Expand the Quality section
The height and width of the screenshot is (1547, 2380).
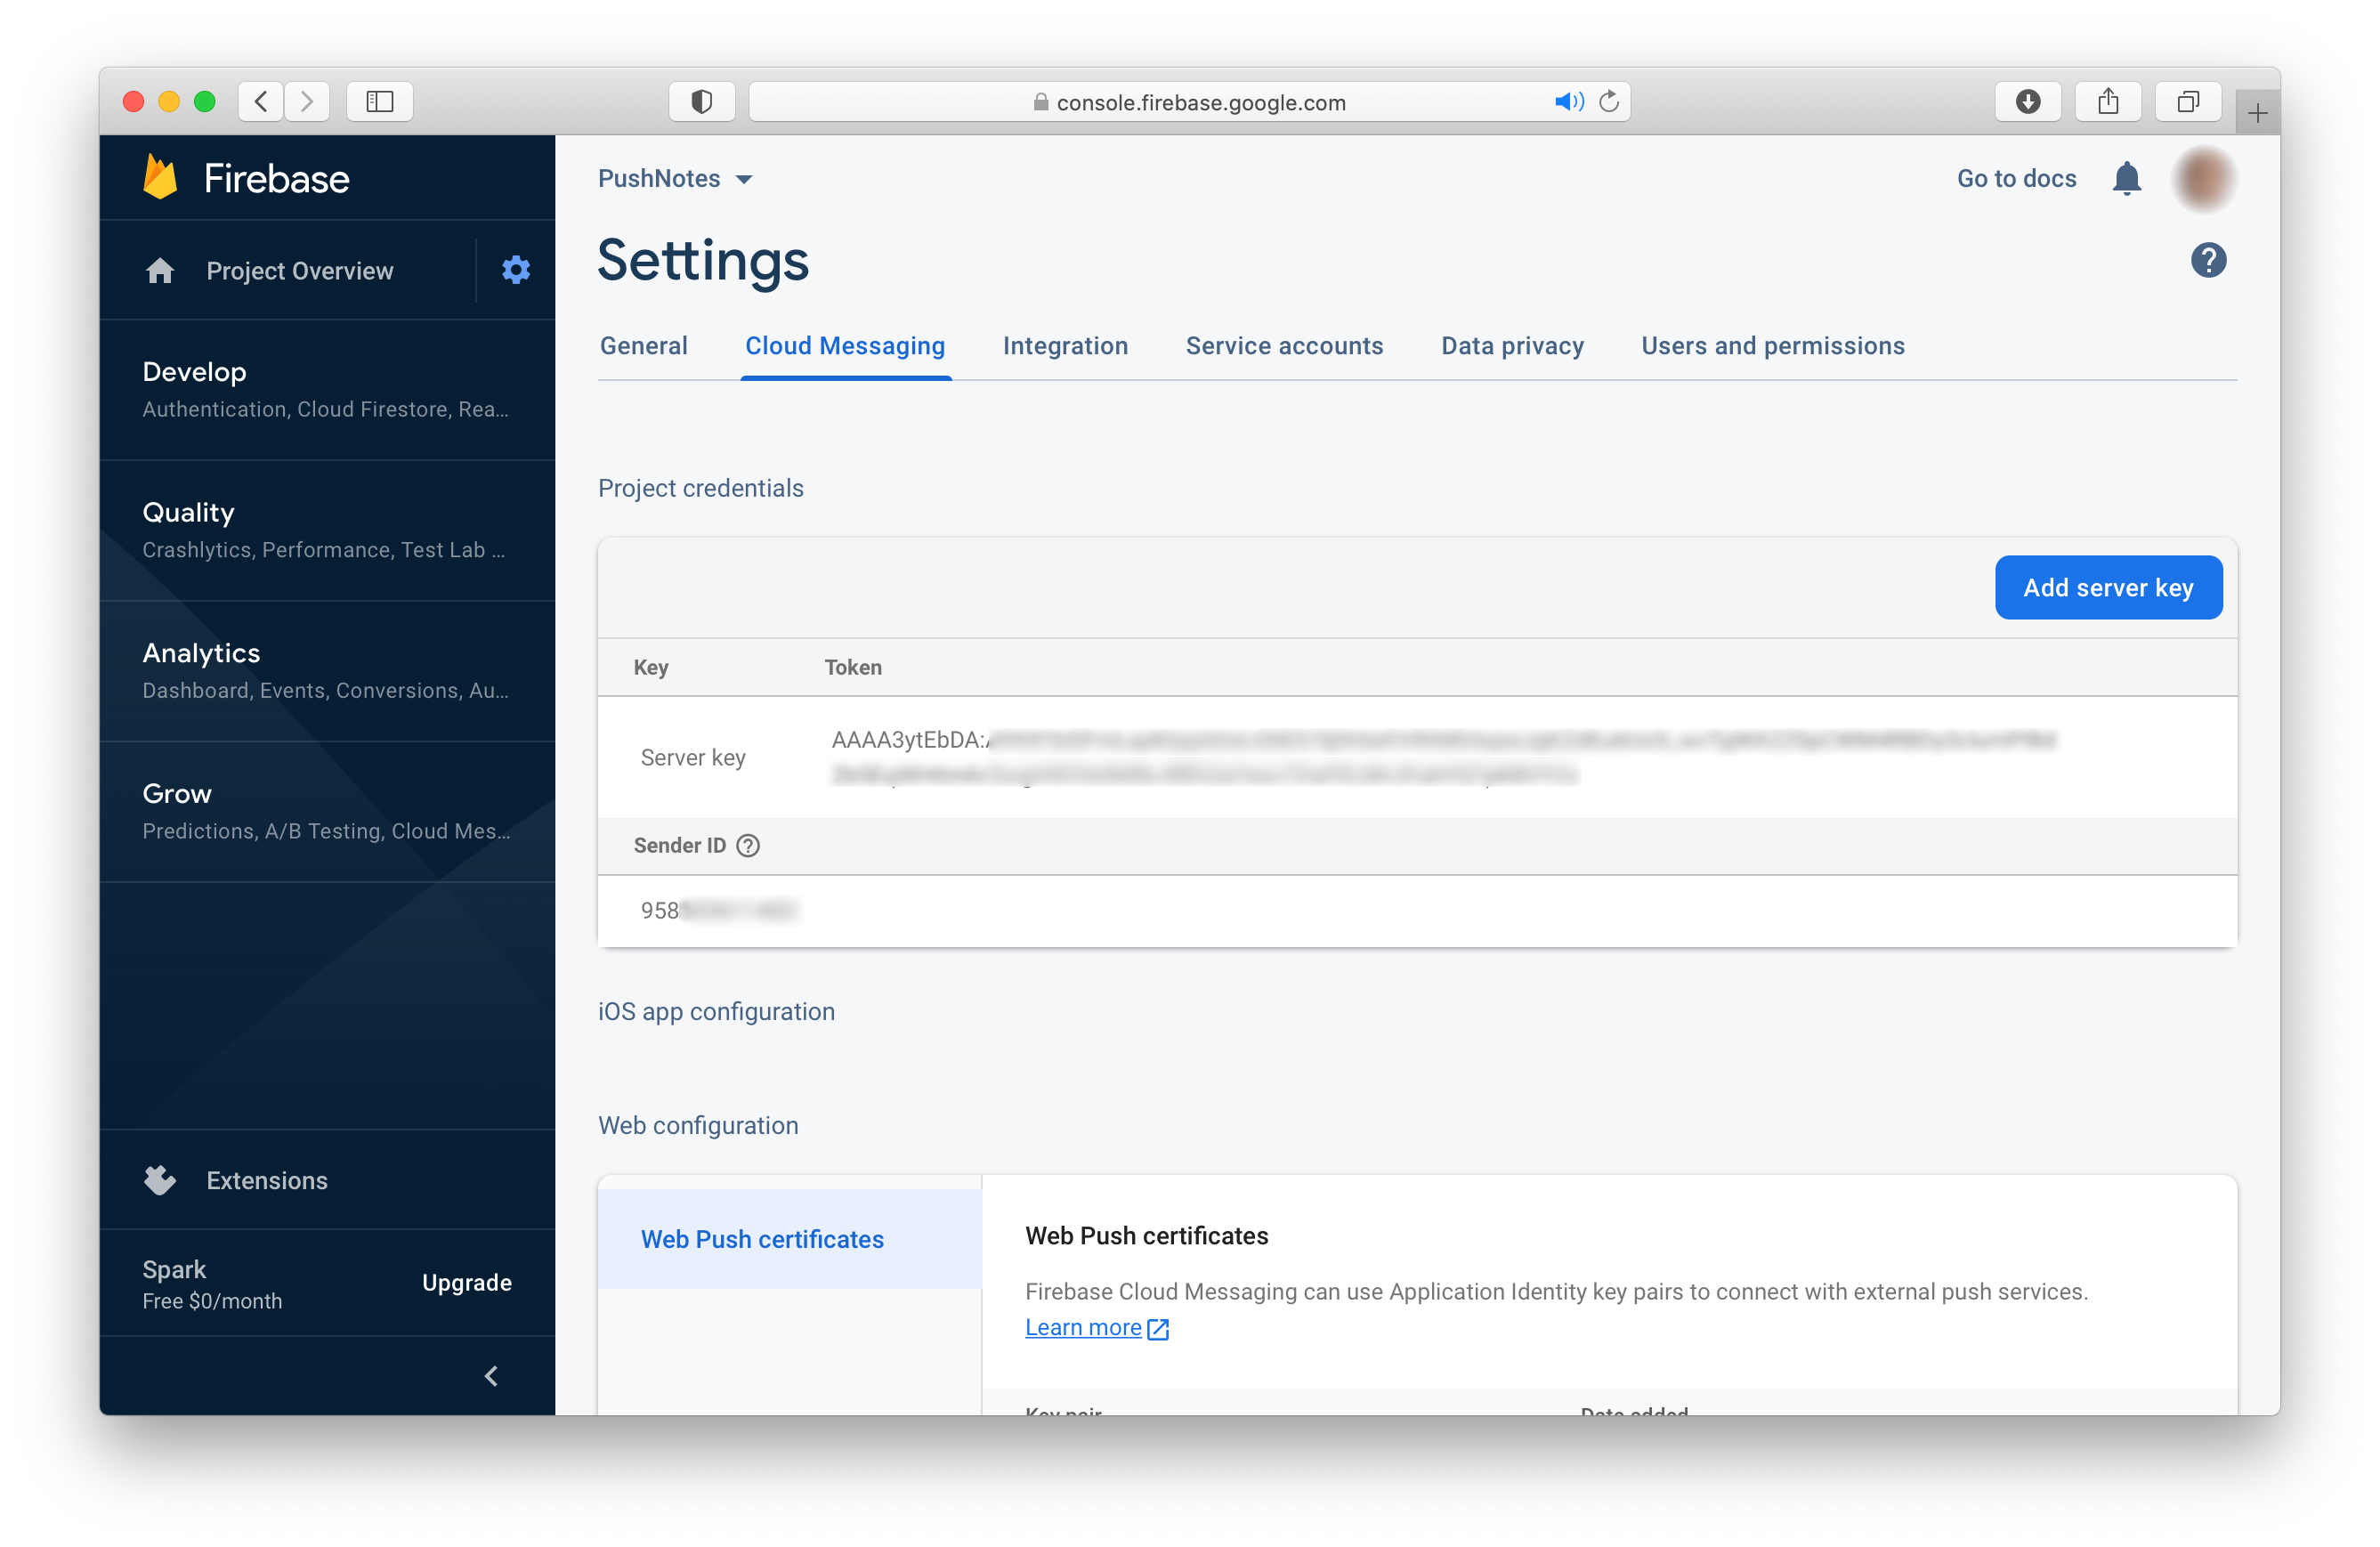[327, 531]
